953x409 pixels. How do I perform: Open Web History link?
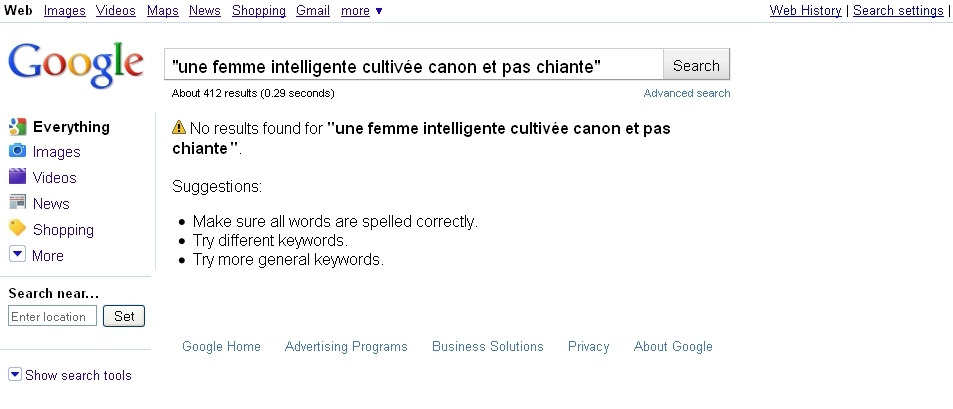(x=806, y=11)
